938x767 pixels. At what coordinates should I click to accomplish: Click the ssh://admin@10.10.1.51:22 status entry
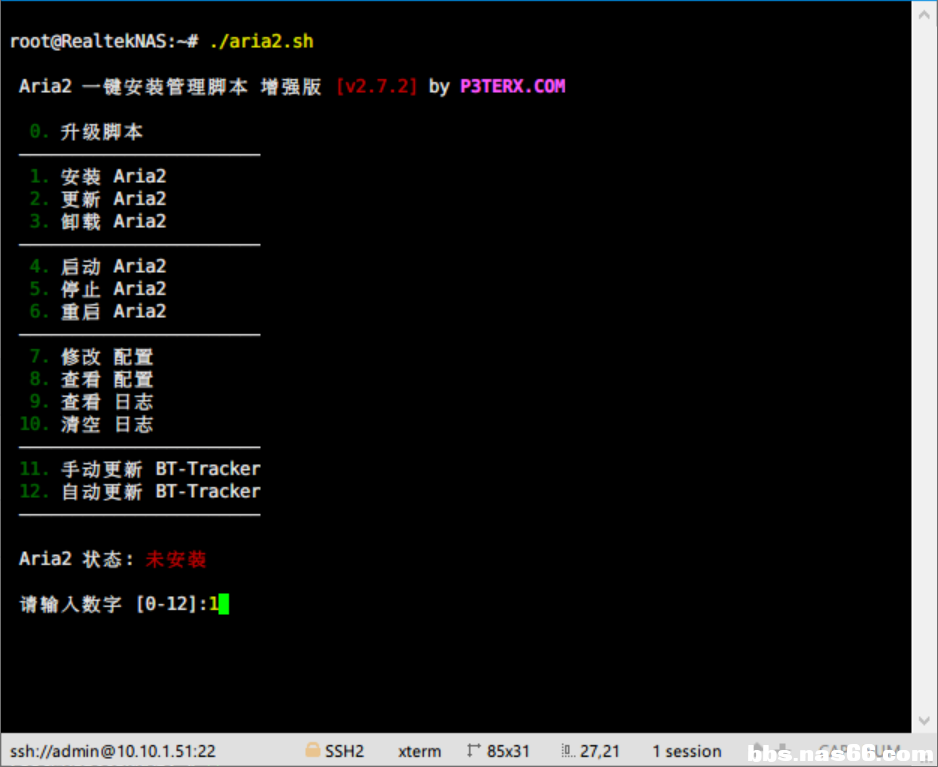point(112,751)
